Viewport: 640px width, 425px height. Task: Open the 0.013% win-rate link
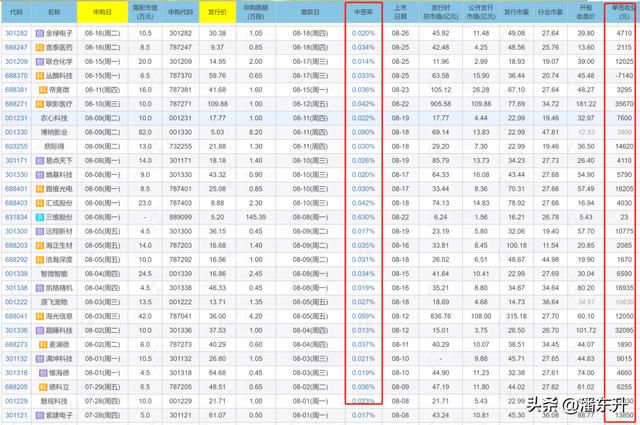pos(363,330)
